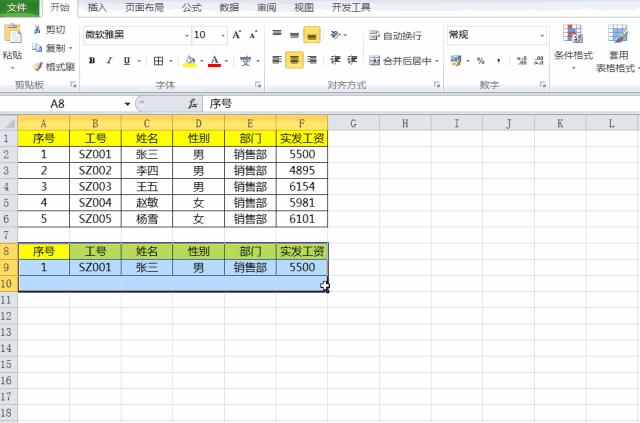Expand the font color dropdown arrow
Screen dimensions: 640x423
(x=226, y=61)
